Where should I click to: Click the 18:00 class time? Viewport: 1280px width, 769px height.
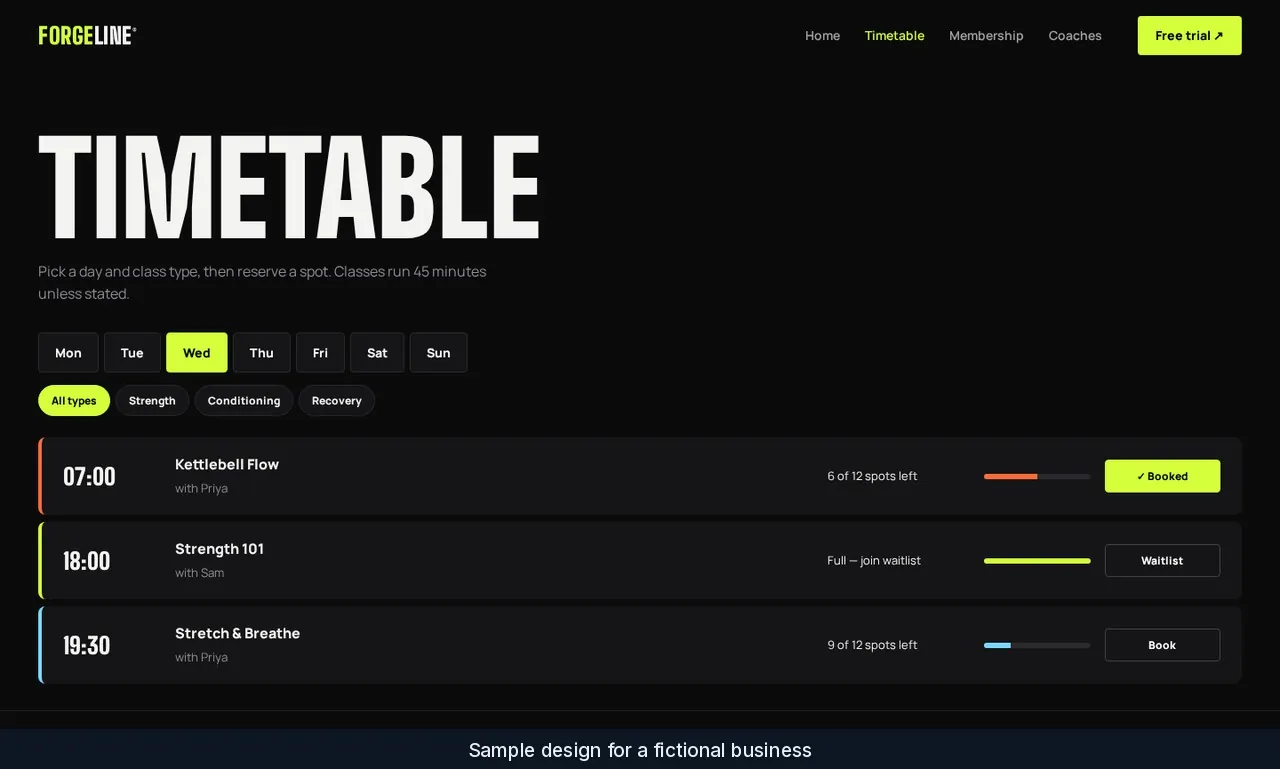(x=87, y=561)
